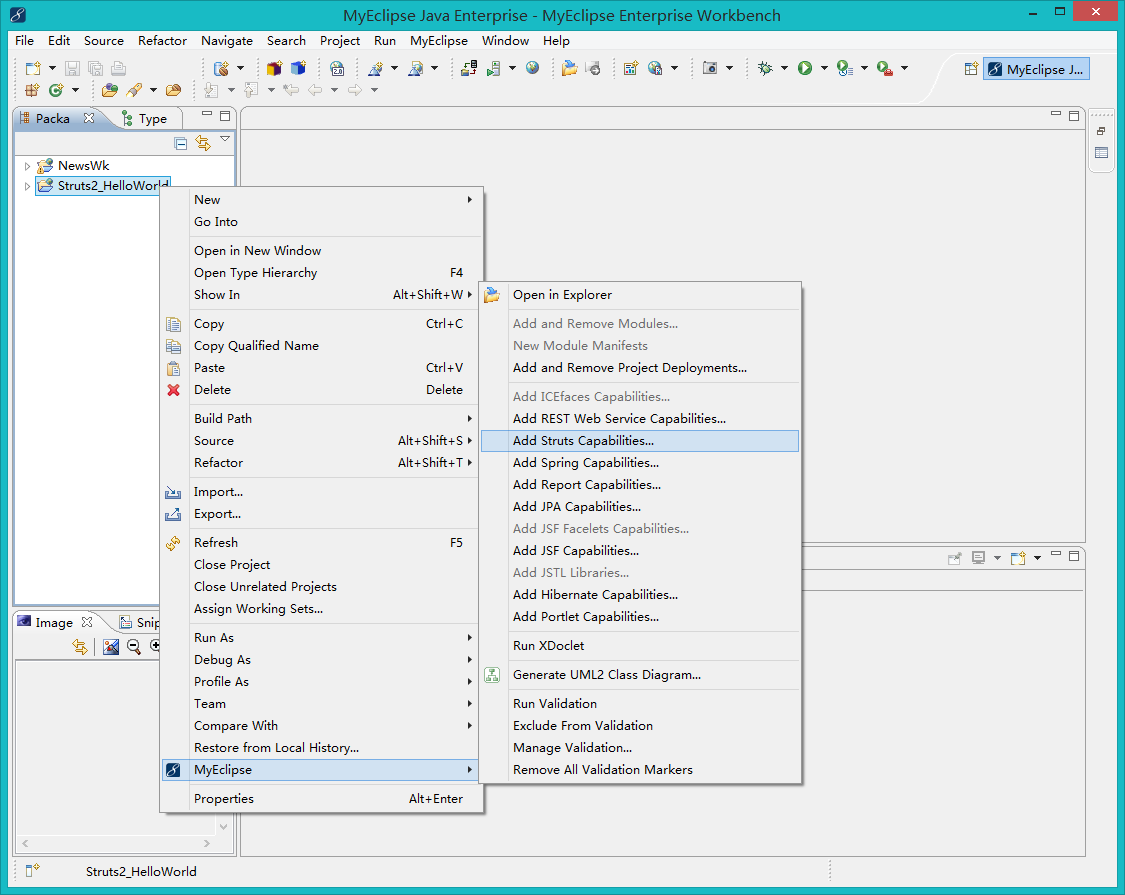Expand the Build Path submenu
The width and height of the screenshot is (1125, 895).
tap(321, 418)
